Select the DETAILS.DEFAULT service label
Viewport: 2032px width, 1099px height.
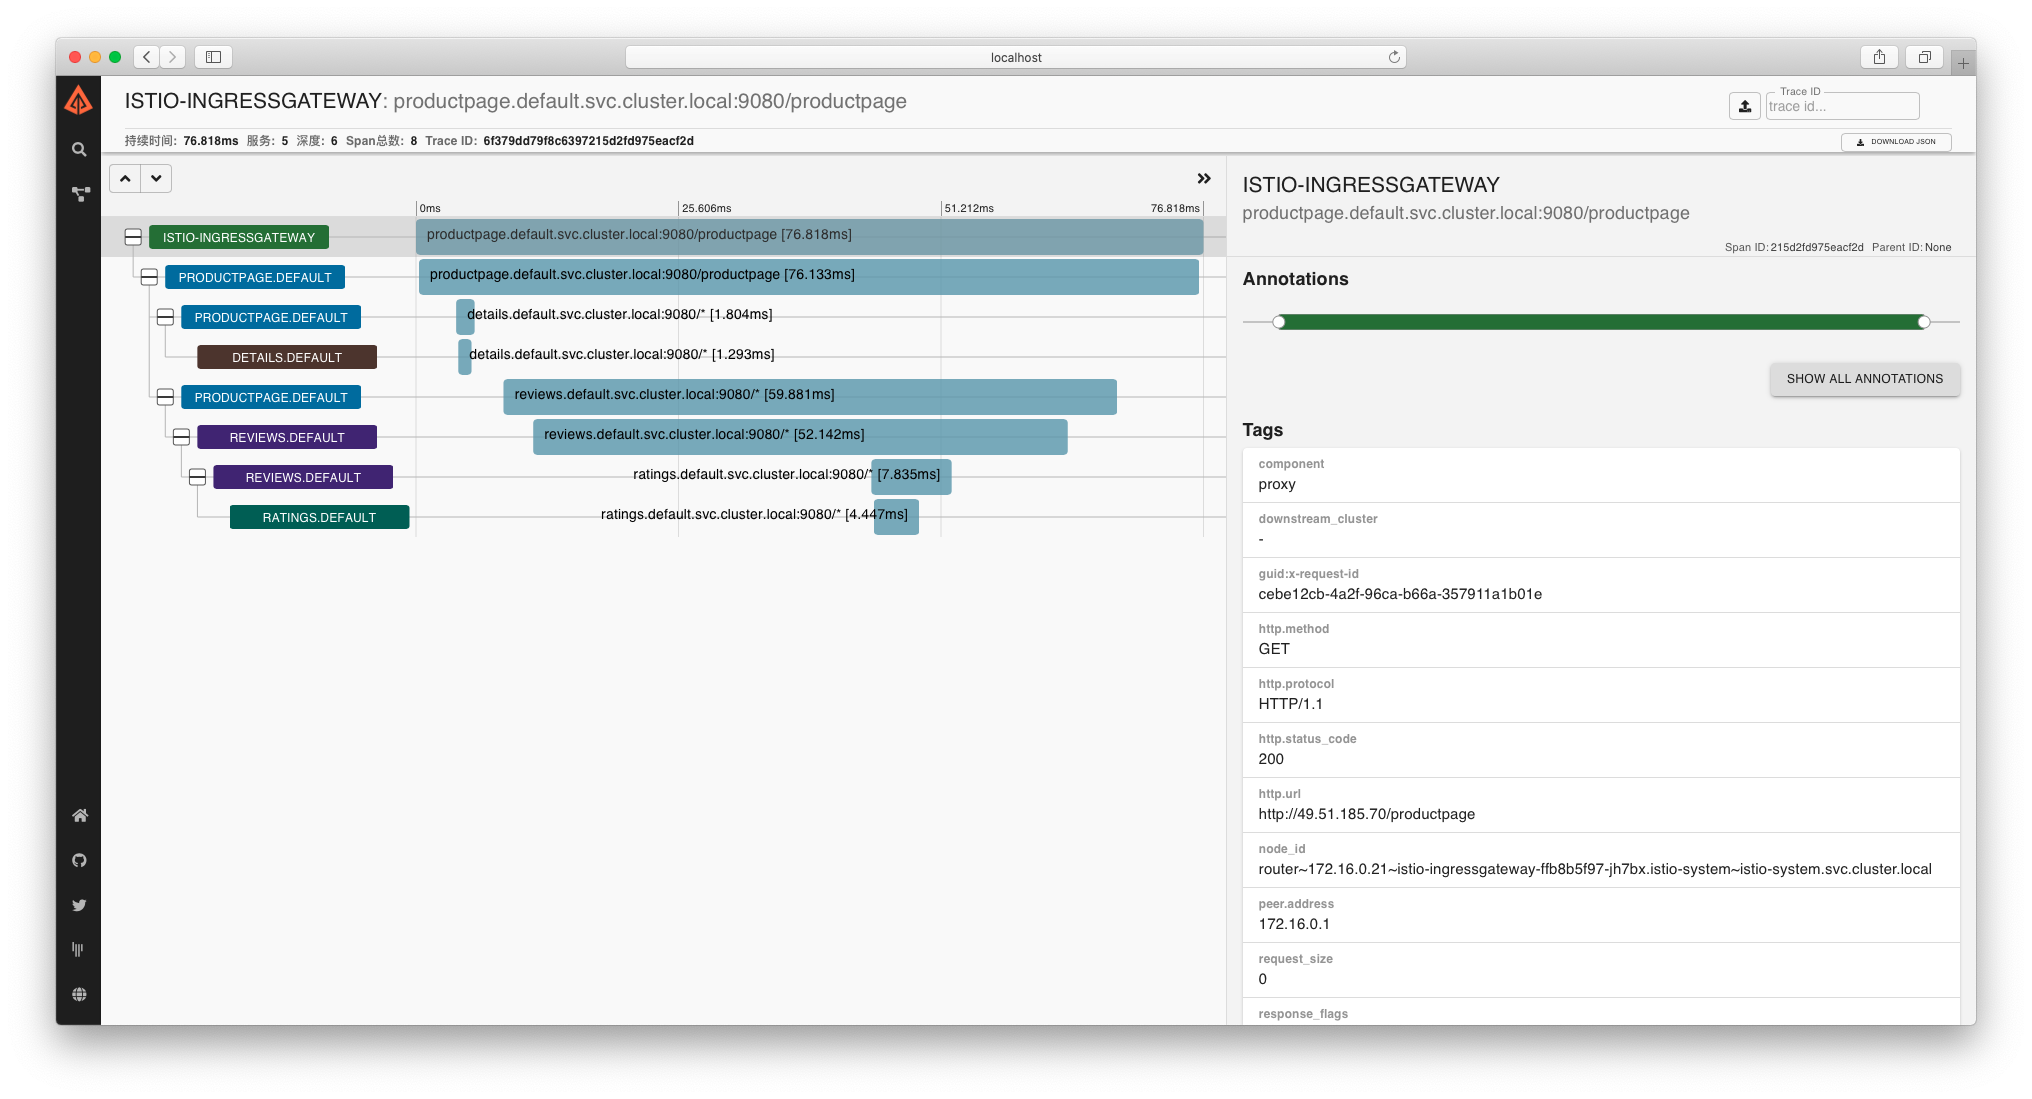pos(287,357)
